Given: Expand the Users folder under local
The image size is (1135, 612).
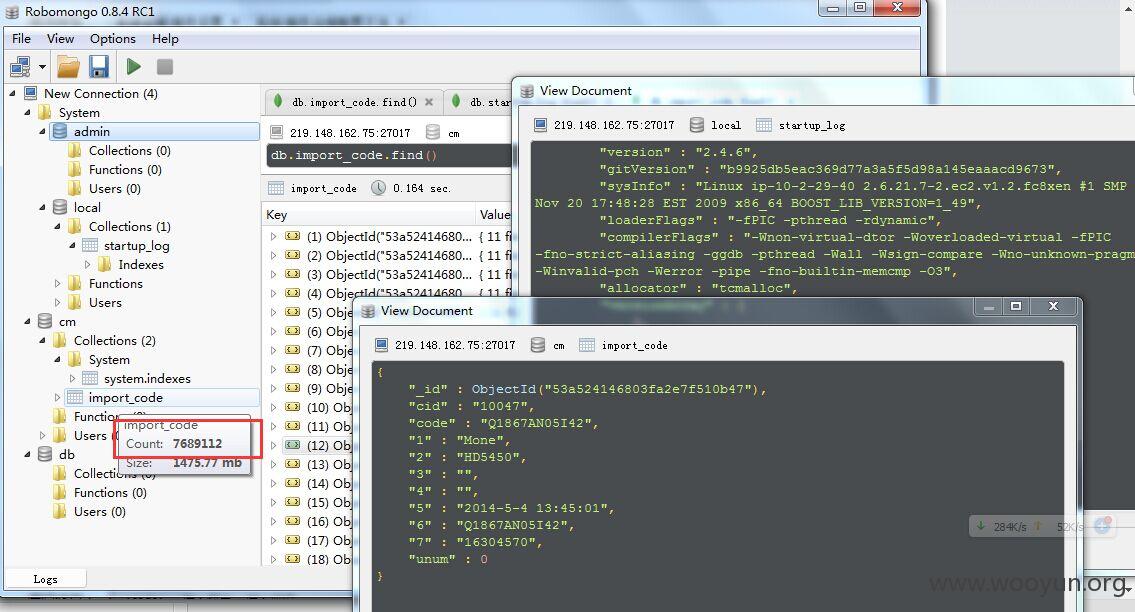Looking at the screenshot, I should click(58, 303).
